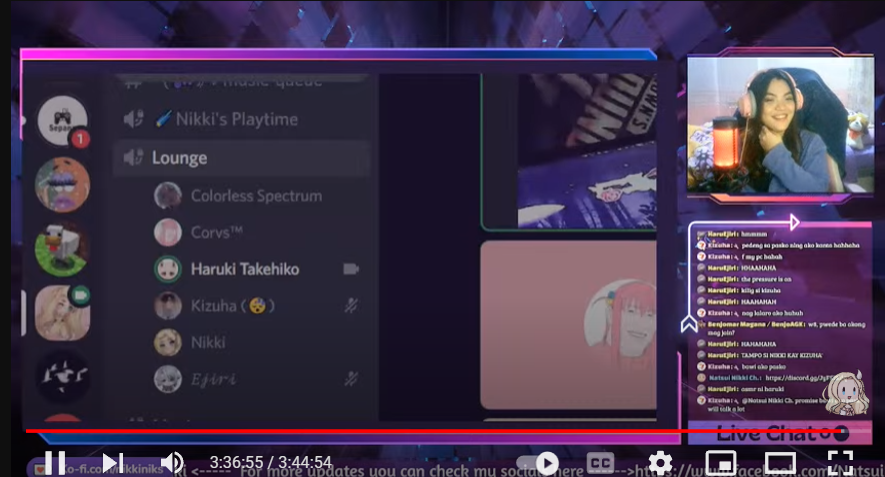Click the chibi mascot in chat overlay
The width and height of the screenshot is (885, 477).
(x=844, y=393)
